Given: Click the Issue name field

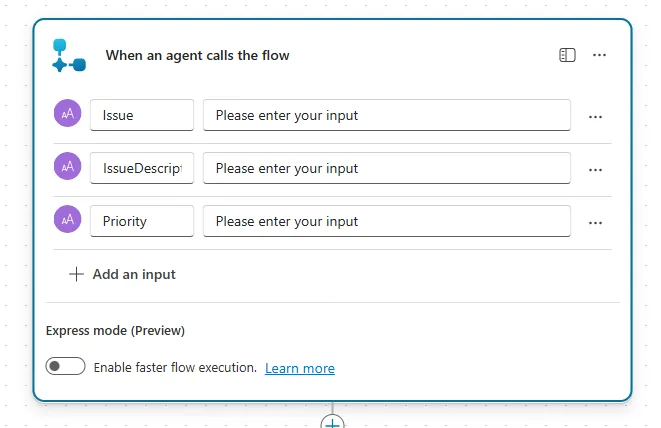Looking at the screenshot, I should click(x=142, y=115).
